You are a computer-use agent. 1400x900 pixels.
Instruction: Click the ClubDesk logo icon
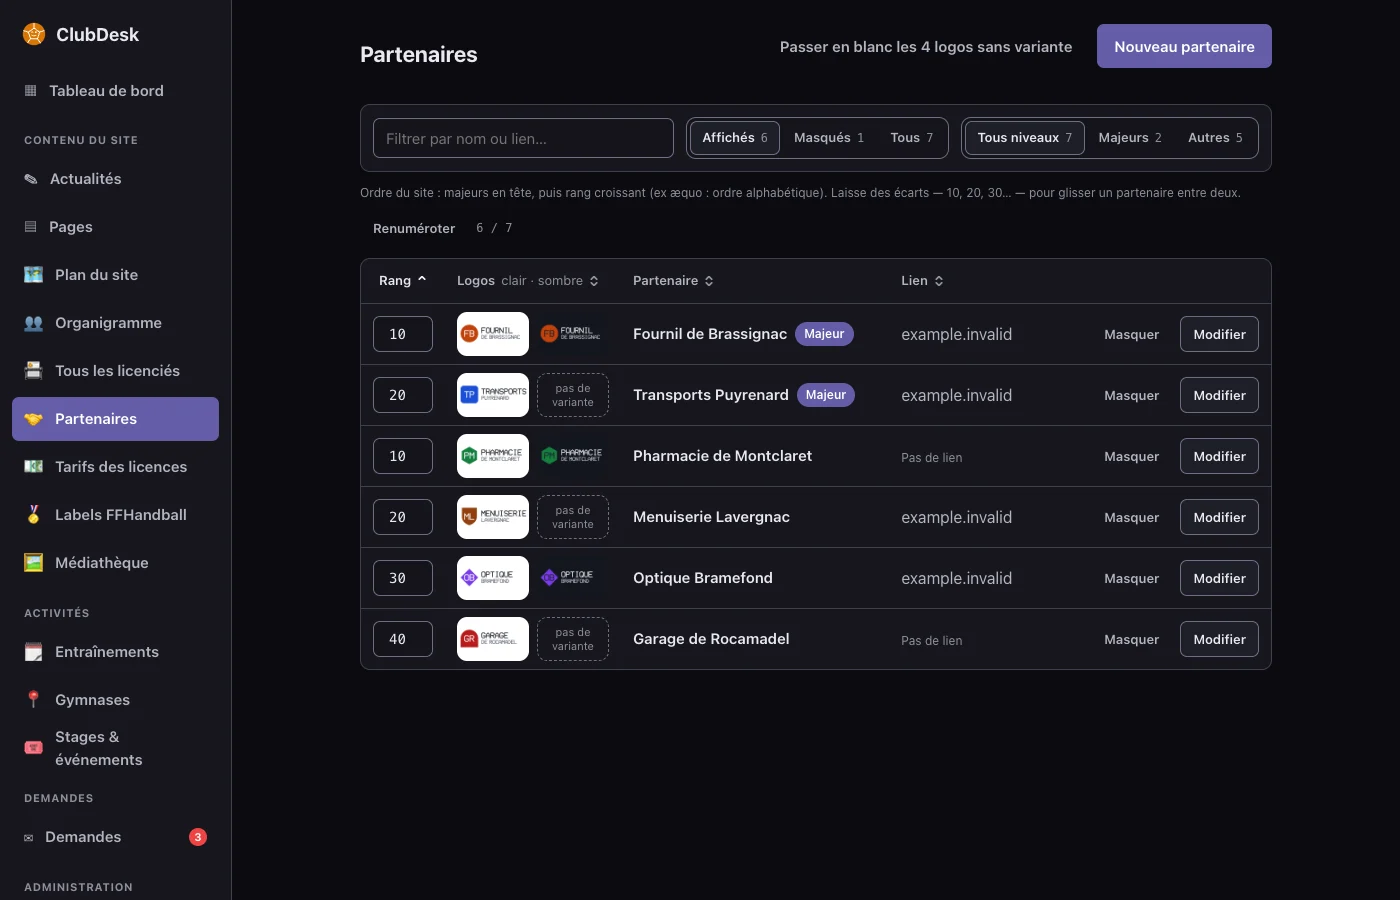pyautogui.click(x=34, y=34)
